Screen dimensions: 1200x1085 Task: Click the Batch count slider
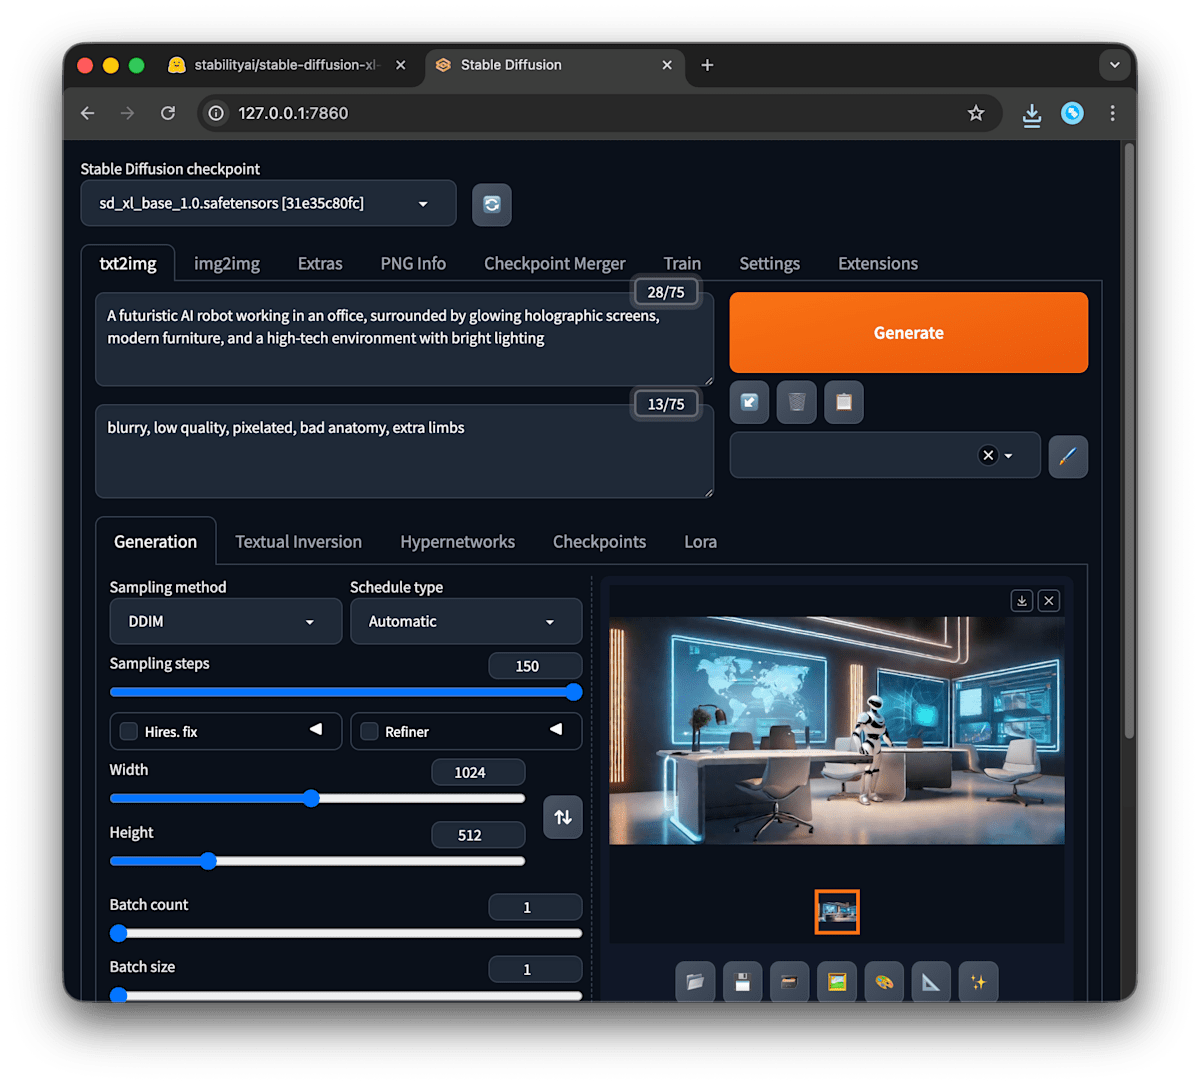point(346,933)
